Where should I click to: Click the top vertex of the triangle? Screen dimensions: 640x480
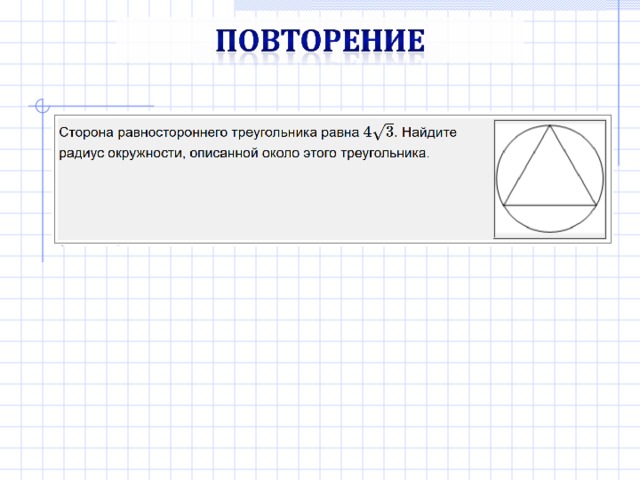[550, 126]
